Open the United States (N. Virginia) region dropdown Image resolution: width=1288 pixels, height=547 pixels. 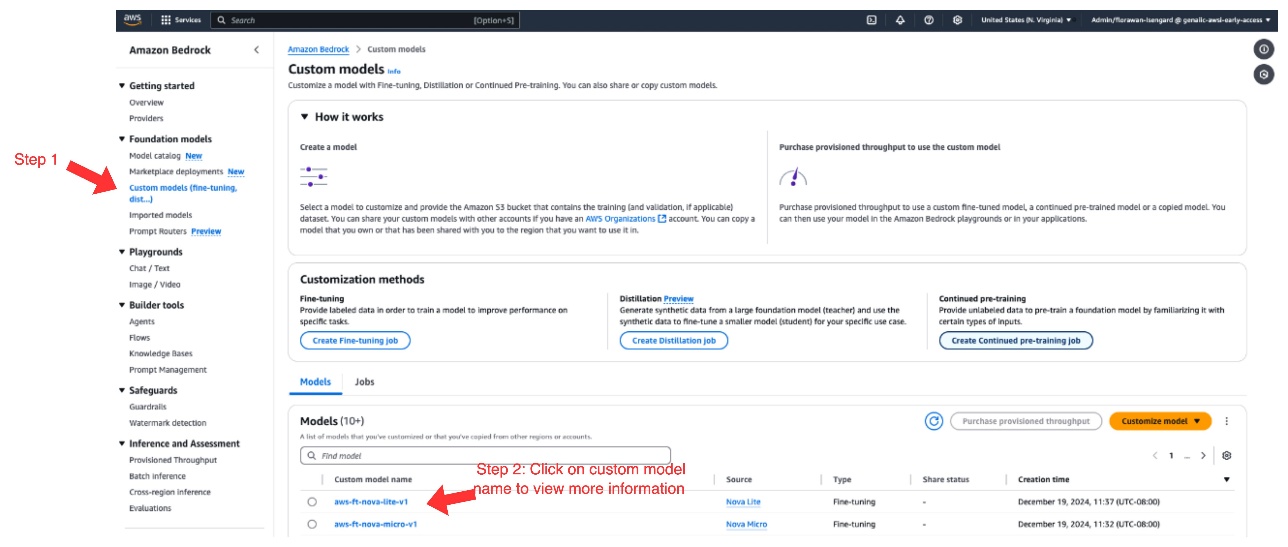(x=1026, y=20)
